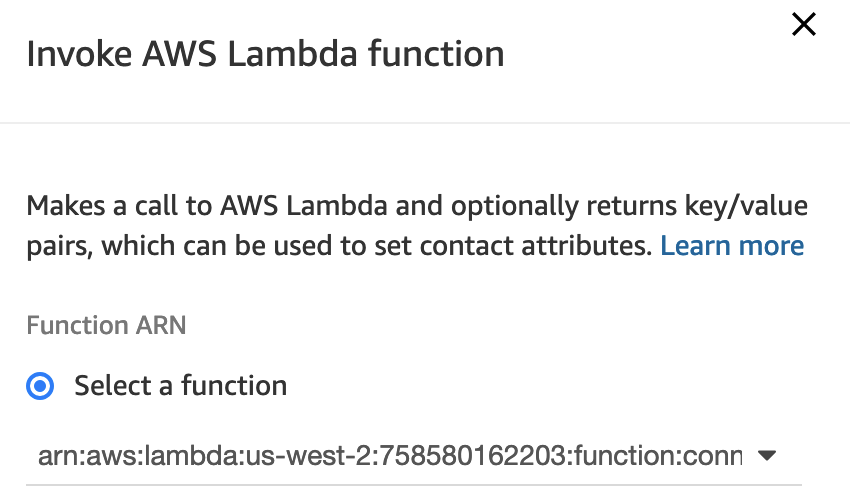Close the Invoke AWS Lambda function panel
Image resolution: width=850 pixels, height=504 pixels.
coord(804,26)
